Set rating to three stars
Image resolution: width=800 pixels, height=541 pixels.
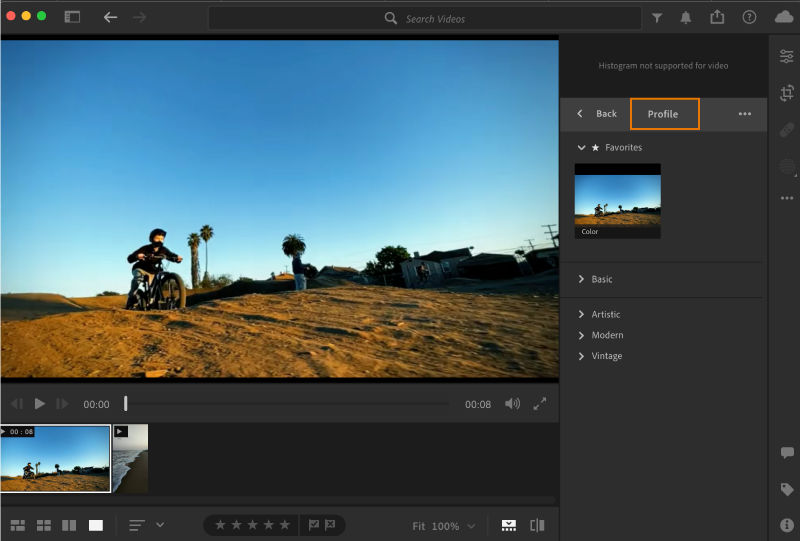click(x=253, y=525)
